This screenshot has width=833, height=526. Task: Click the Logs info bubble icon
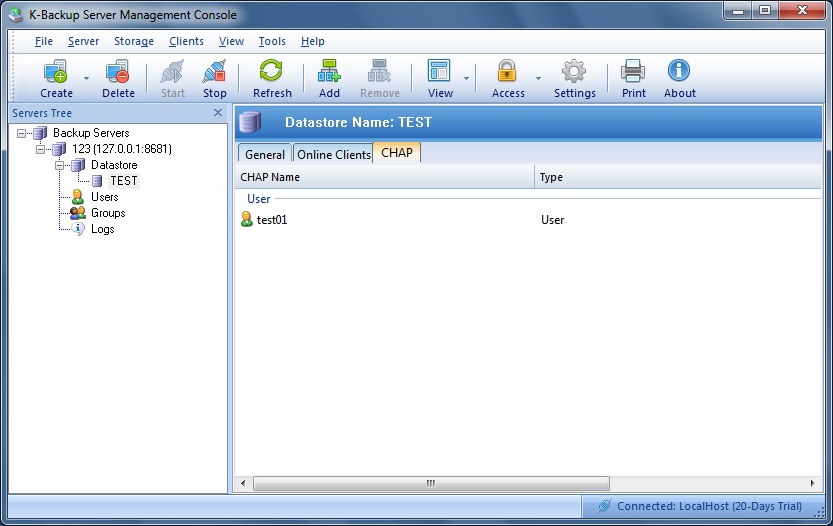click(x=78, y=228)
